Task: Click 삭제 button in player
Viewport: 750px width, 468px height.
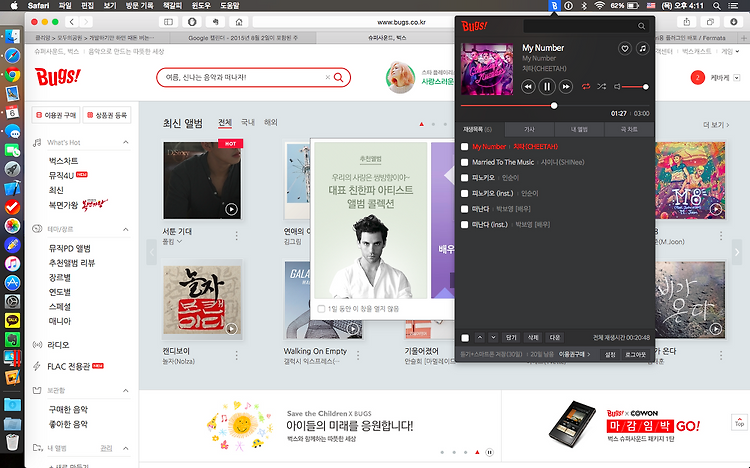Action: click(x=533, y=337)
